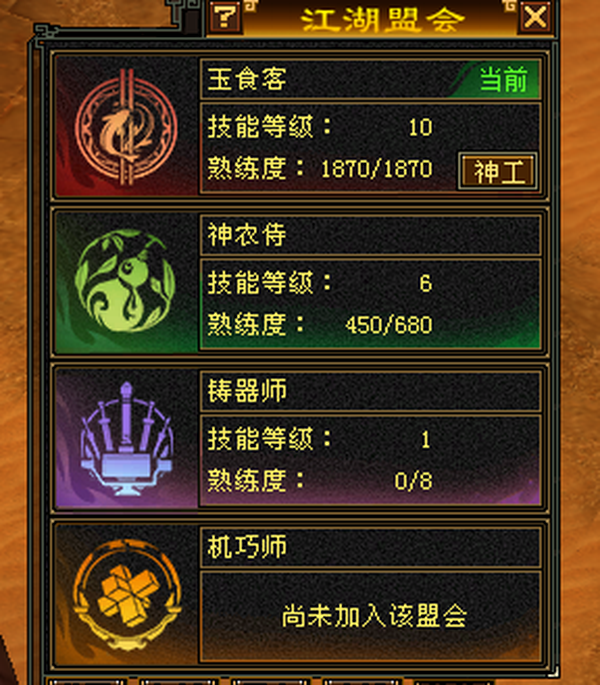Select the green 神农侍 gourd emblem
The height and width of the screenshot is (685, 600).
click(x=126, y=282)
